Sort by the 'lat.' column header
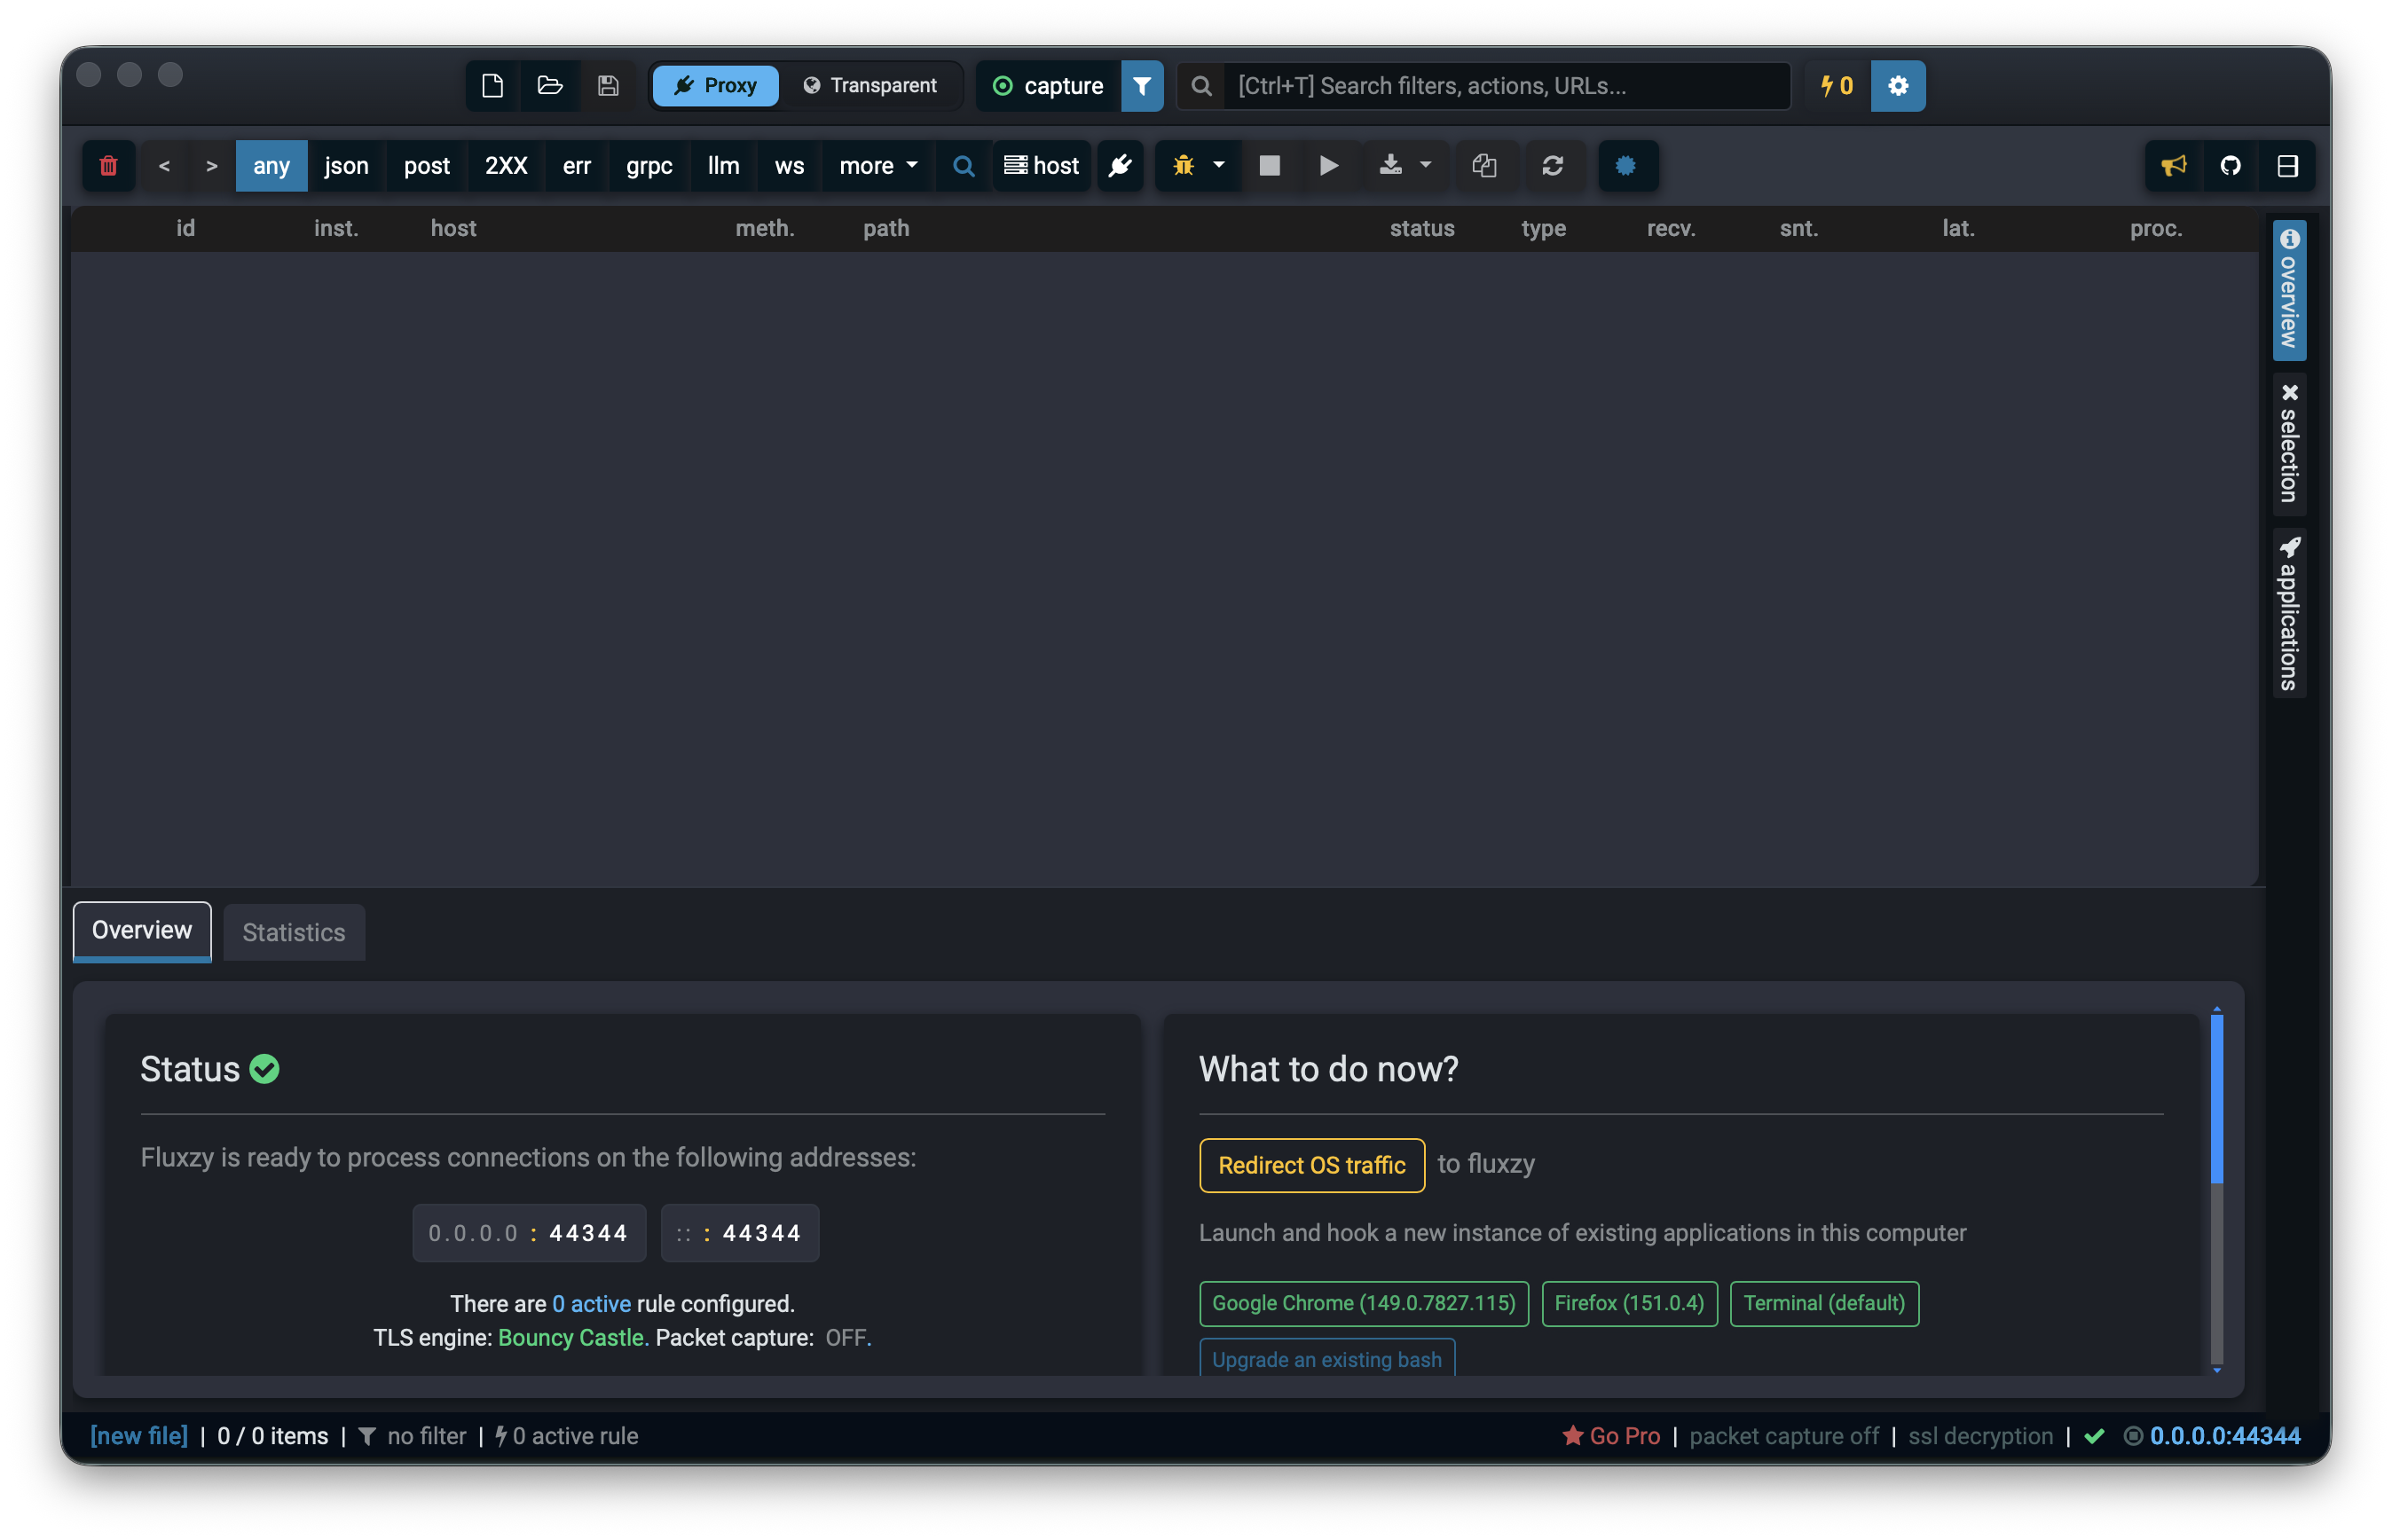 (1958, 229)
